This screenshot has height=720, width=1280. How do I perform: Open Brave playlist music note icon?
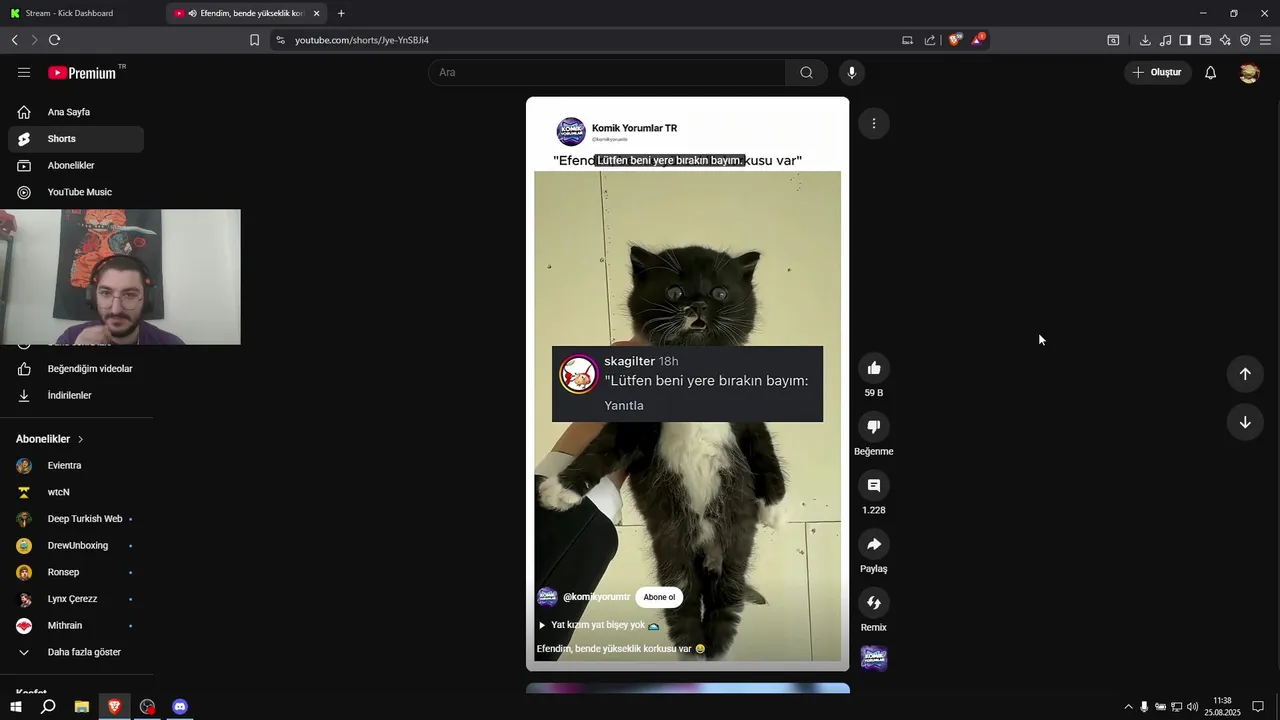pyautogui.click(x=1165, y=40)
